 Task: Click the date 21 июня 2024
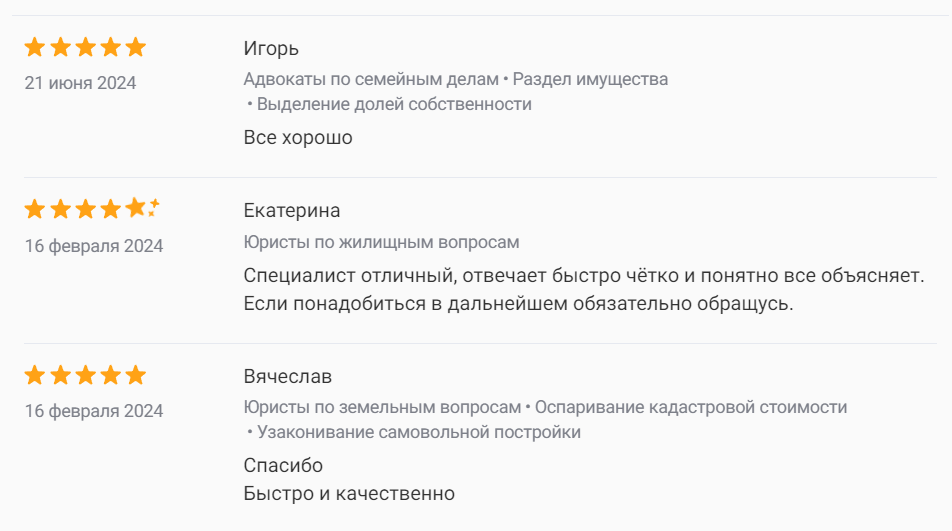point(80,83)
